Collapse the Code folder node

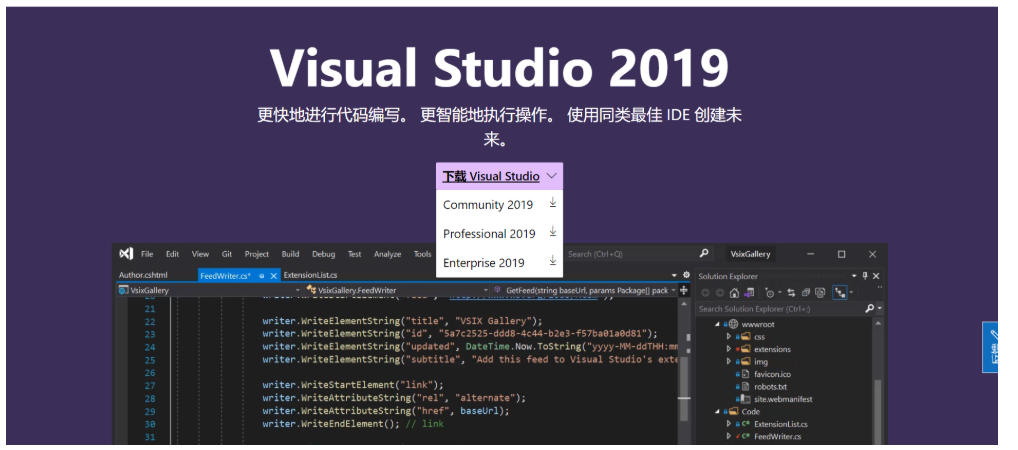click(717, 411)
